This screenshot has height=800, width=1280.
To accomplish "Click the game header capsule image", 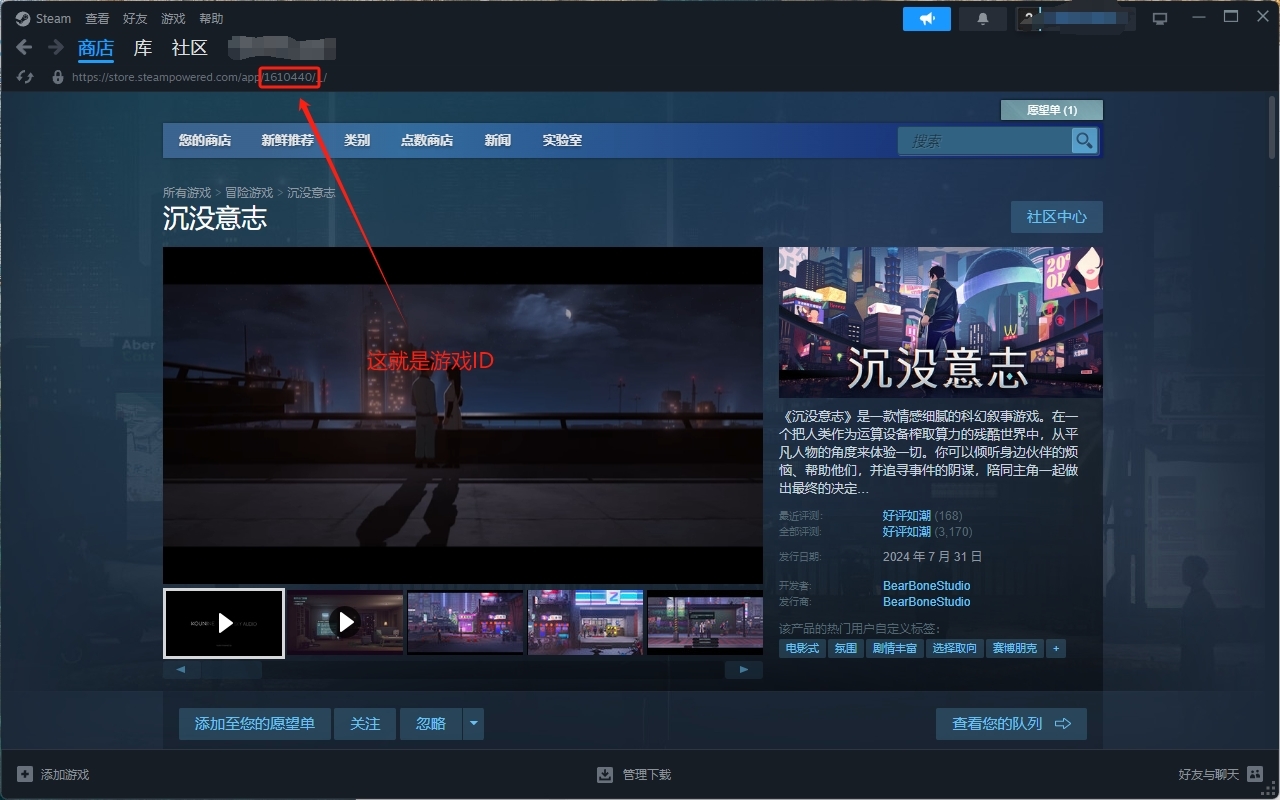I will pos(941,322).
